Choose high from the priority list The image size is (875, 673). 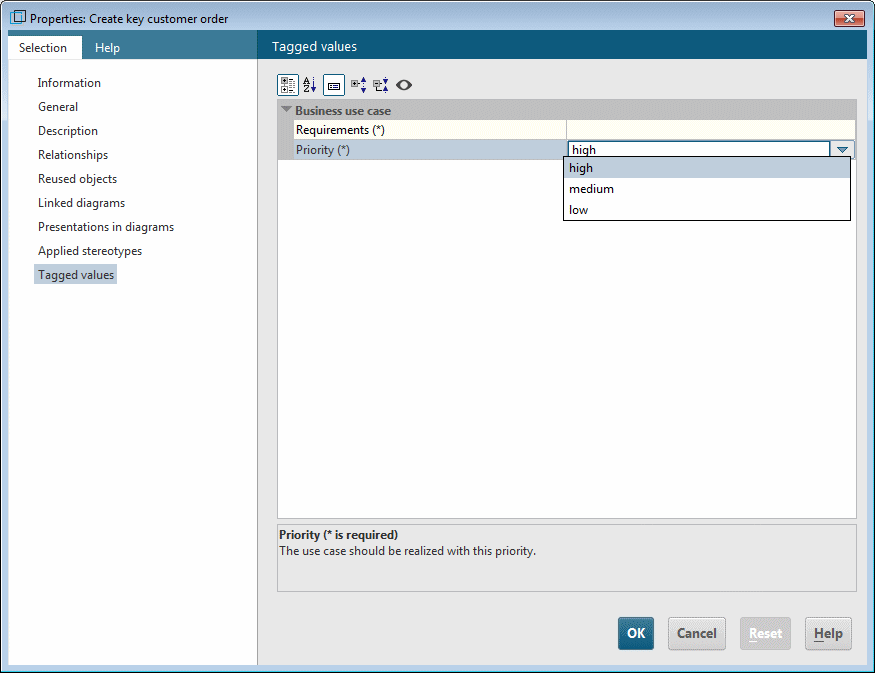click(x=706, y=168)
